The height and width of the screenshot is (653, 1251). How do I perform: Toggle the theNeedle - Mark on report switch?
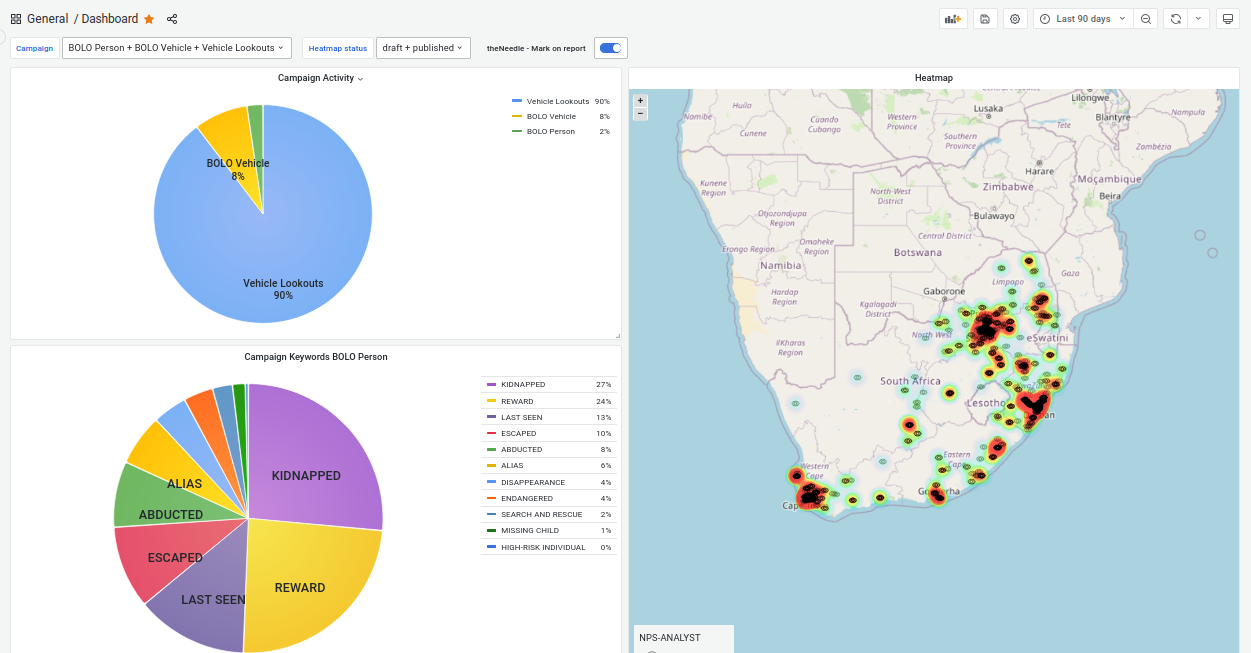[x=610, y=47]
